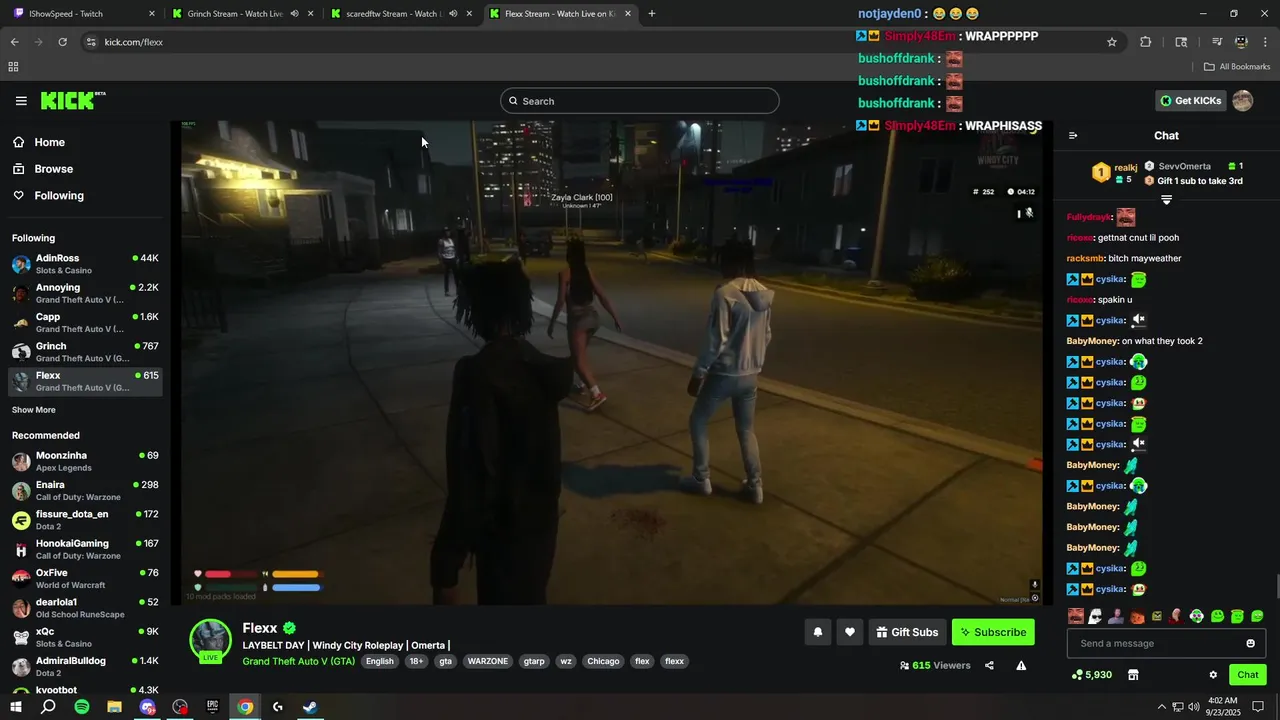Switch to the scaredftw Stream tab
Image resolution: width=1280 pixels, height=720 pixels.
[x=402, y=14]
